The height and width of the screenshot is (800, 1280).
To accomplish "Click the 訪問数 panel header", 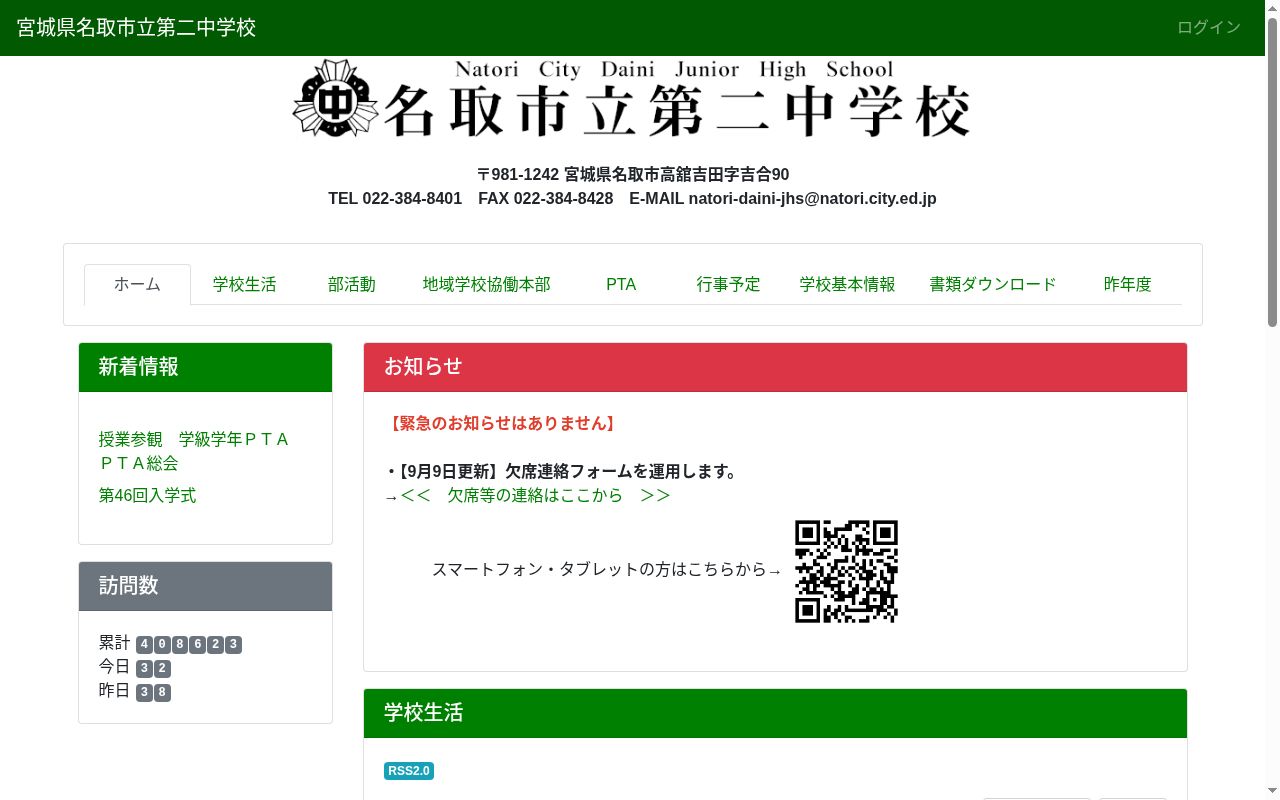I will 205,586.
